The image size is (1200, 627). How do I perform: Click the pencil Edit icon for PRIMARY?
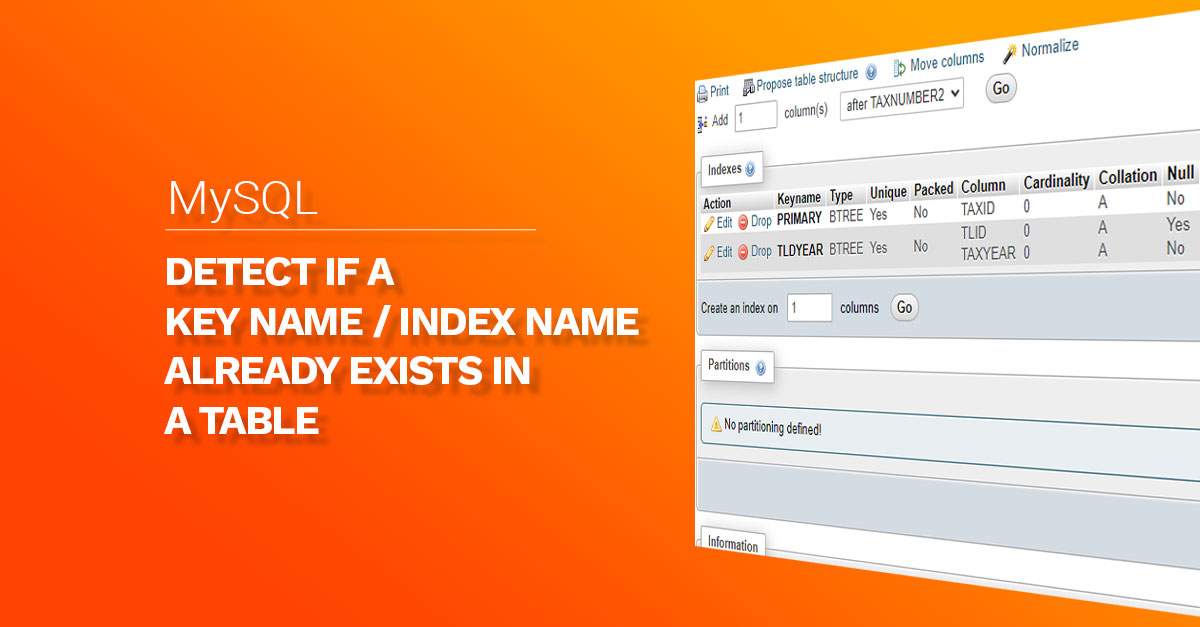tap(709, 223)
